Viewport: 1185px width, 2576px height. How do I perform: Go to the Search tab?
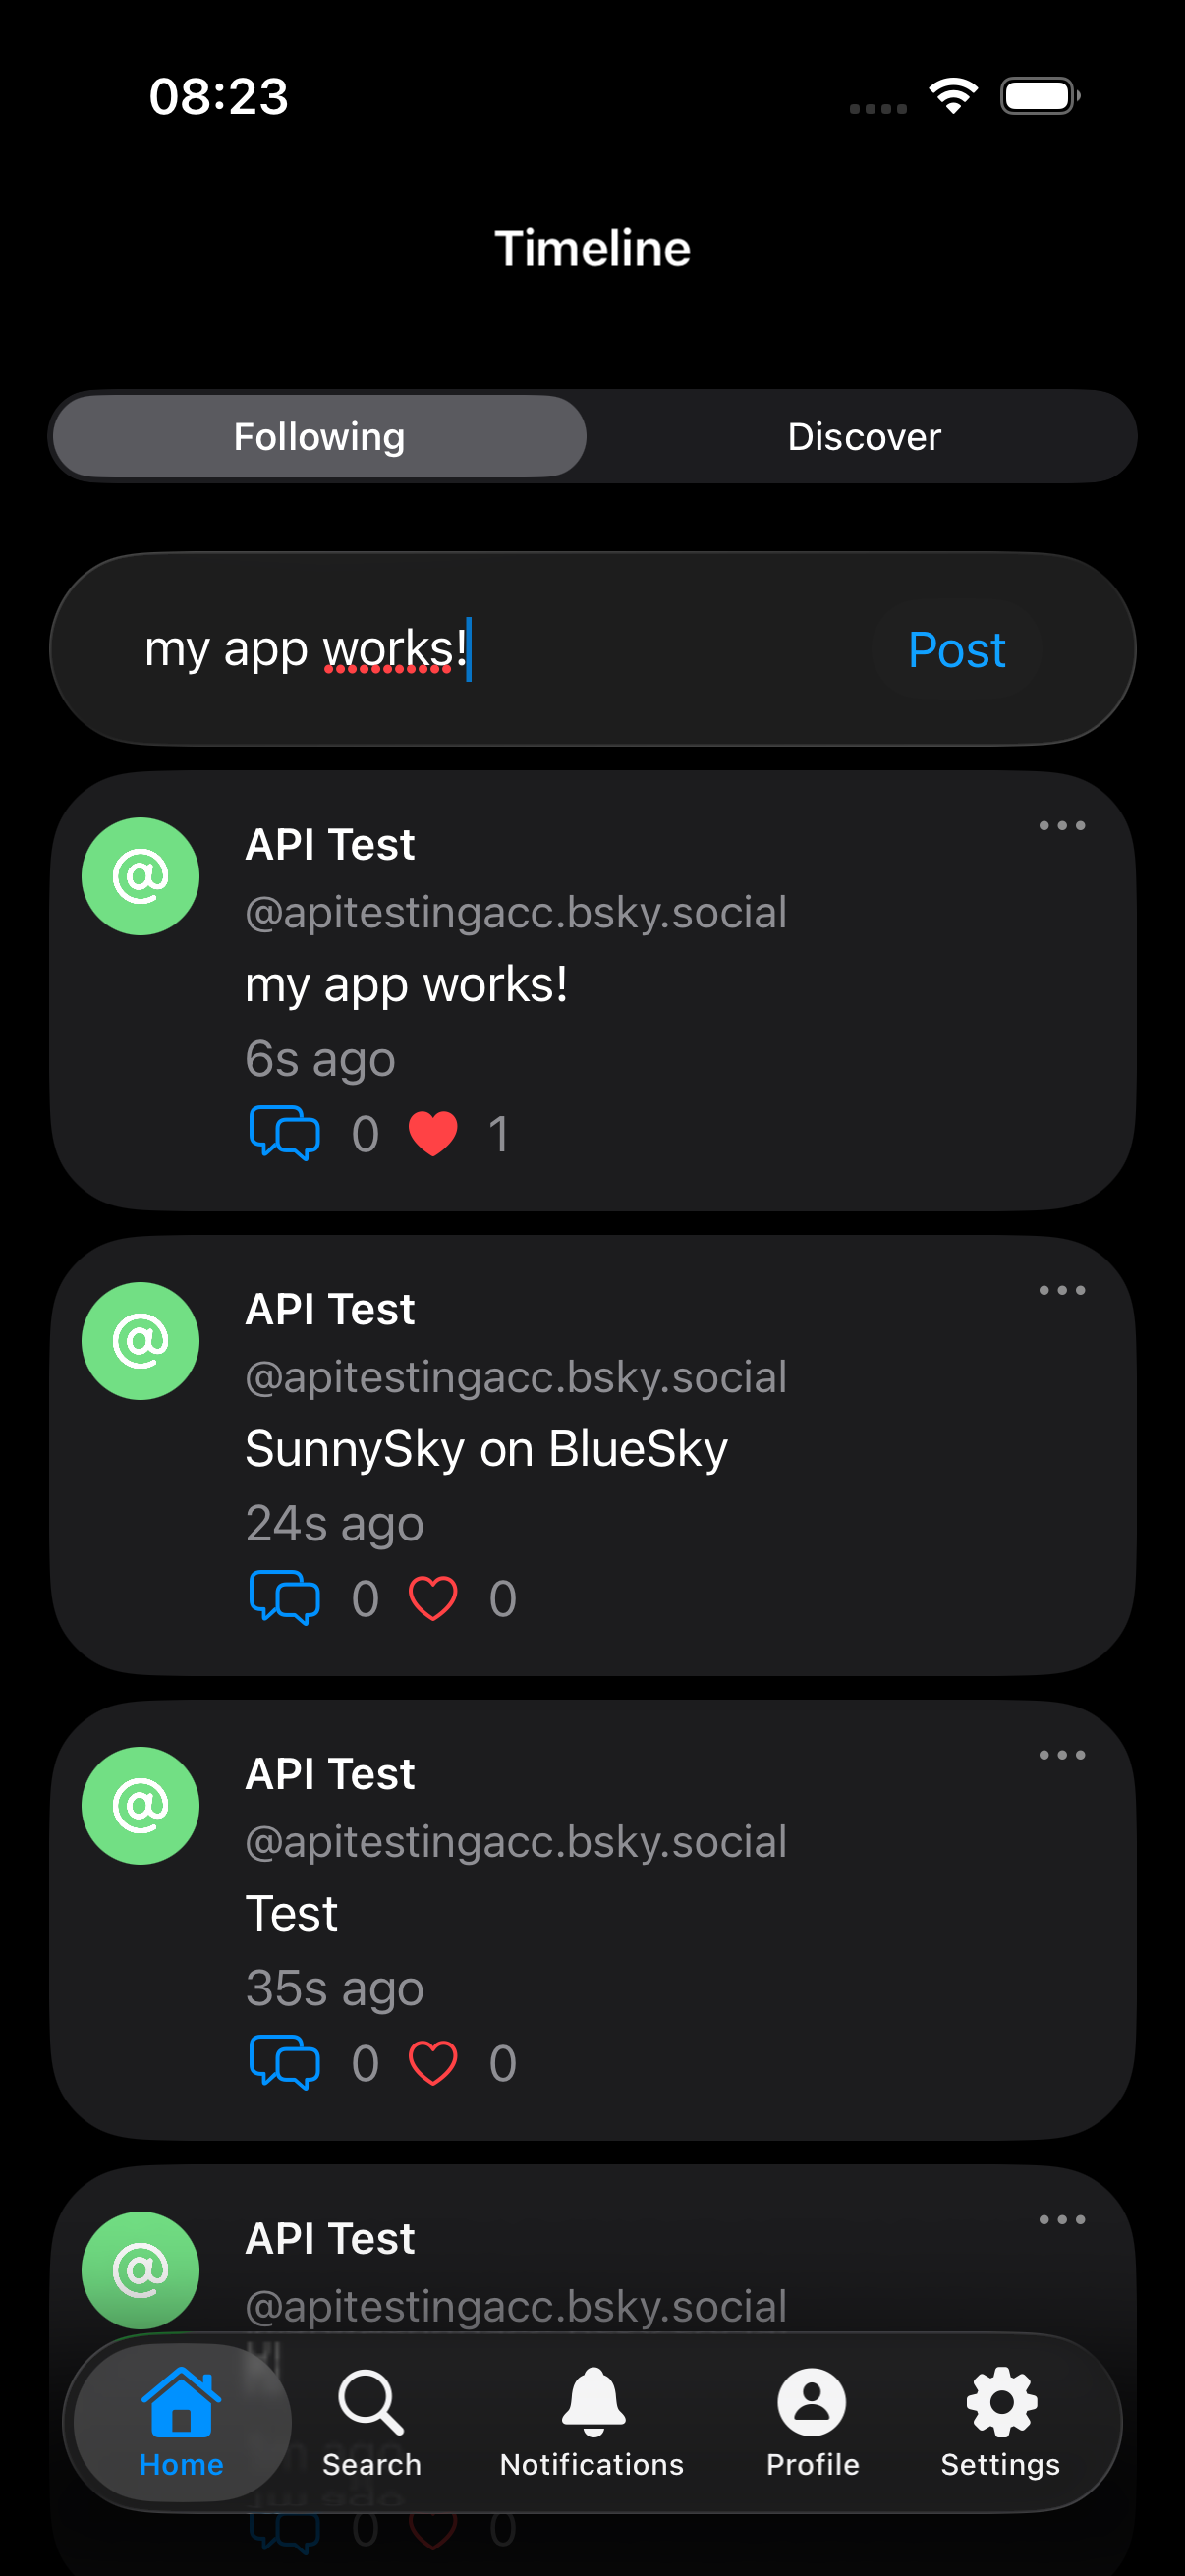(371, 2421)
